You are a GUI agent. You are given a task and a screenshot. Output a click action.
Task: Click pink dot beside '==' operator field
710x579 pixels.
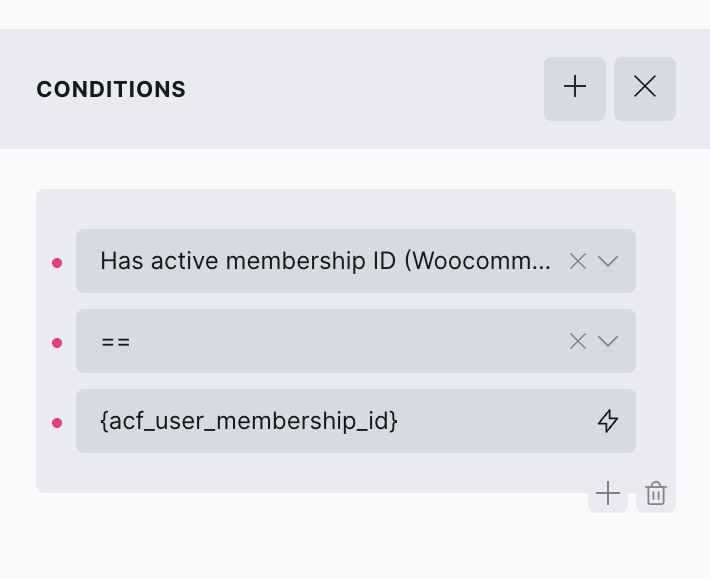57,342
